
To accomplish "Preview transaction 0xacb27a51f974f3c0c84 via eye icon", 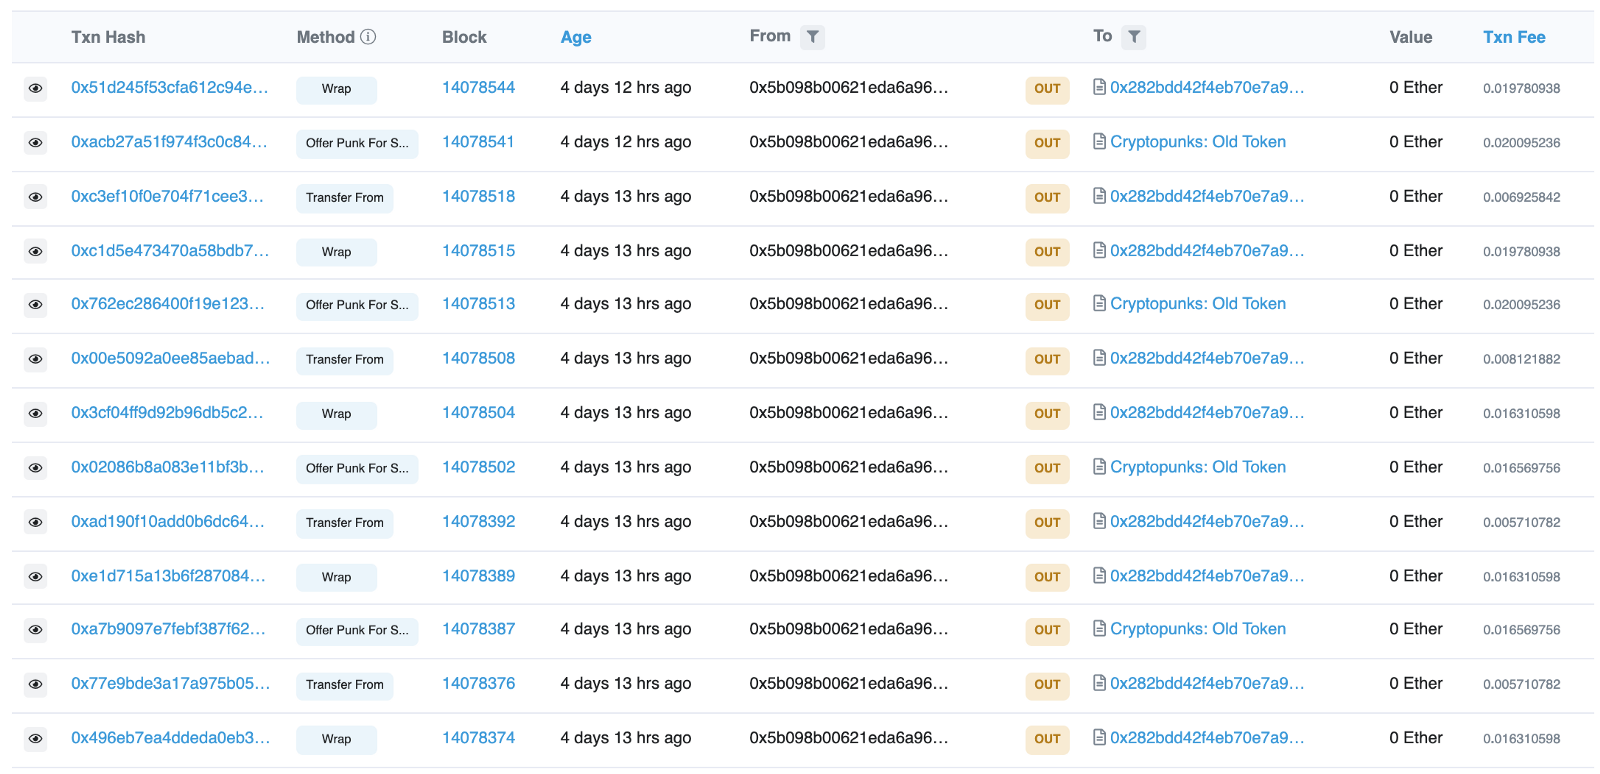I will [x=35, y=143].
